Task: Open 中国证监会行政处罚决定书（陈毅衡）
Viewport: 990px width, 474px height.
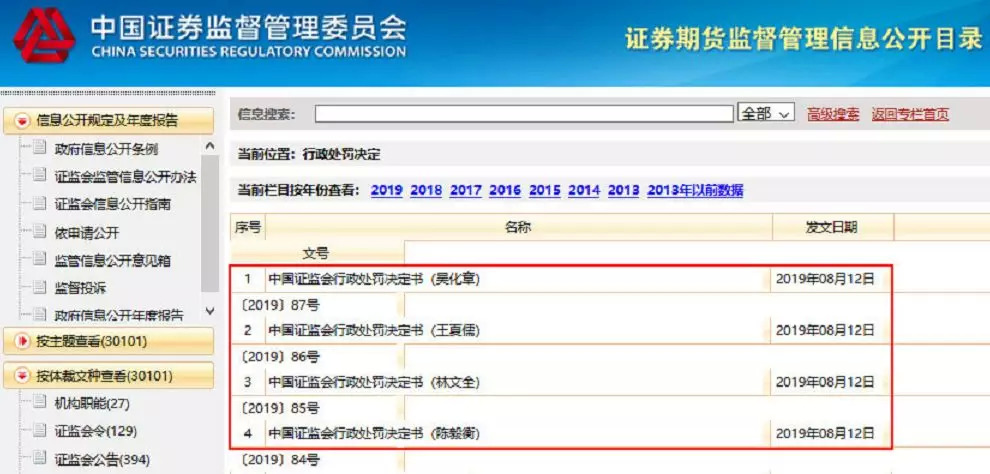Action: (374, 434)
